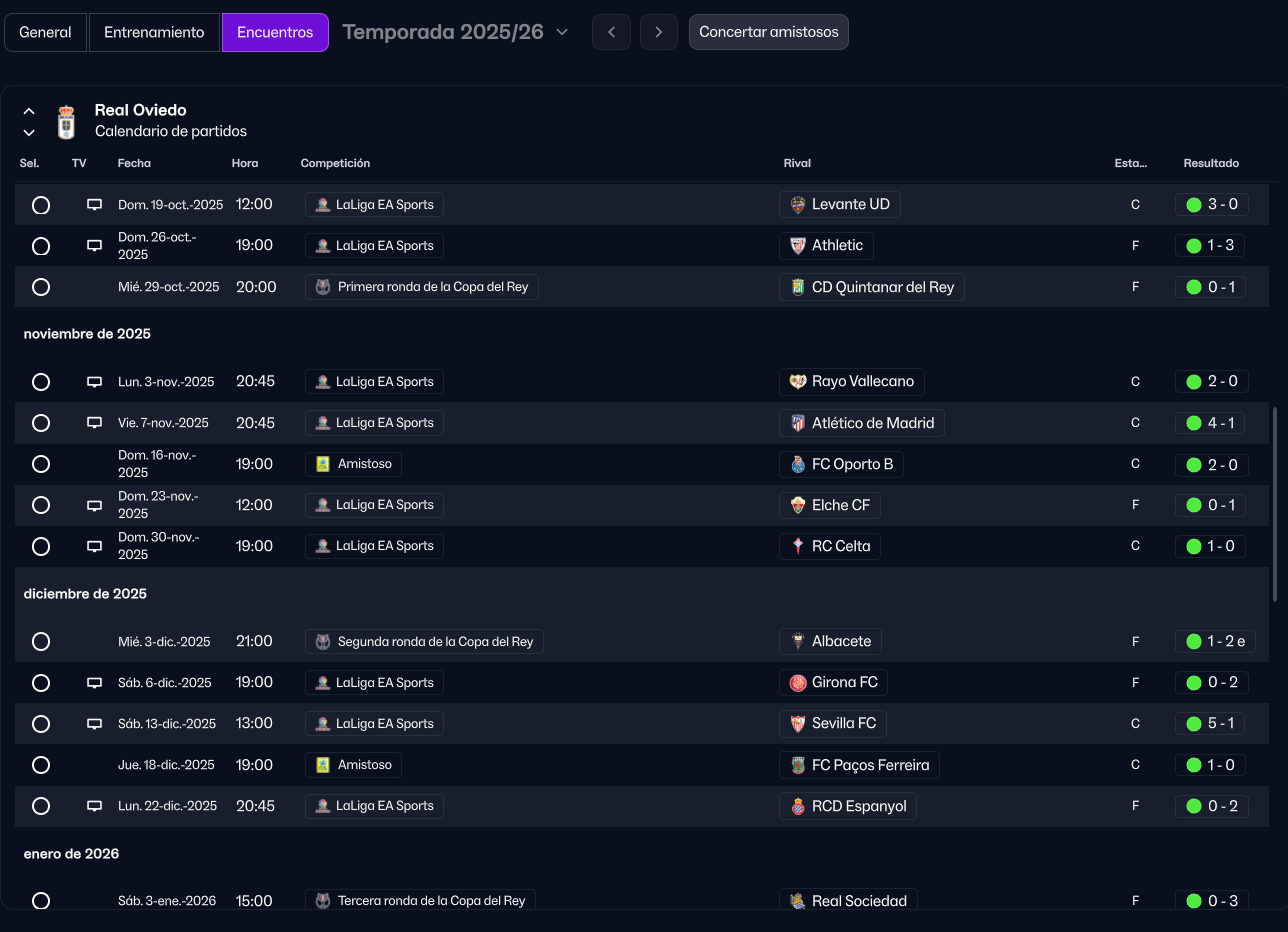Click the TV broadcast icon for Athletic match

(x=94, y=246)
